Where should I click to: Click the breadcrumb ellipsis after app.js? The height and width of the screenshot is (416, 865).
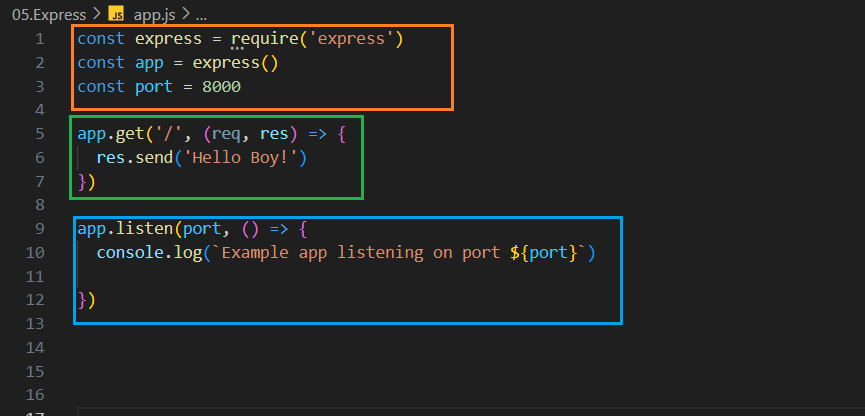coord(201,17)
